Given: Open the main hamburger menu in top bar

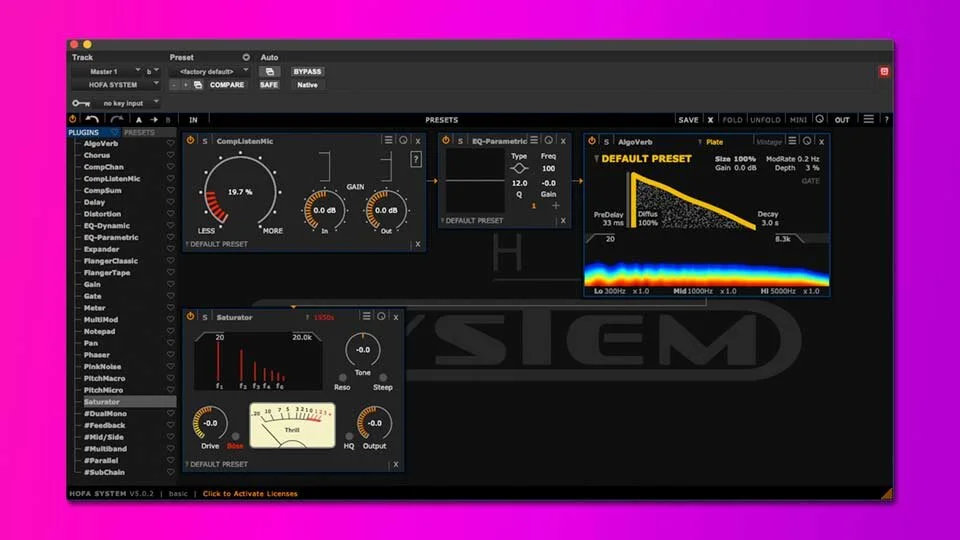Looking at the screenshot, I should coord(868,119).
